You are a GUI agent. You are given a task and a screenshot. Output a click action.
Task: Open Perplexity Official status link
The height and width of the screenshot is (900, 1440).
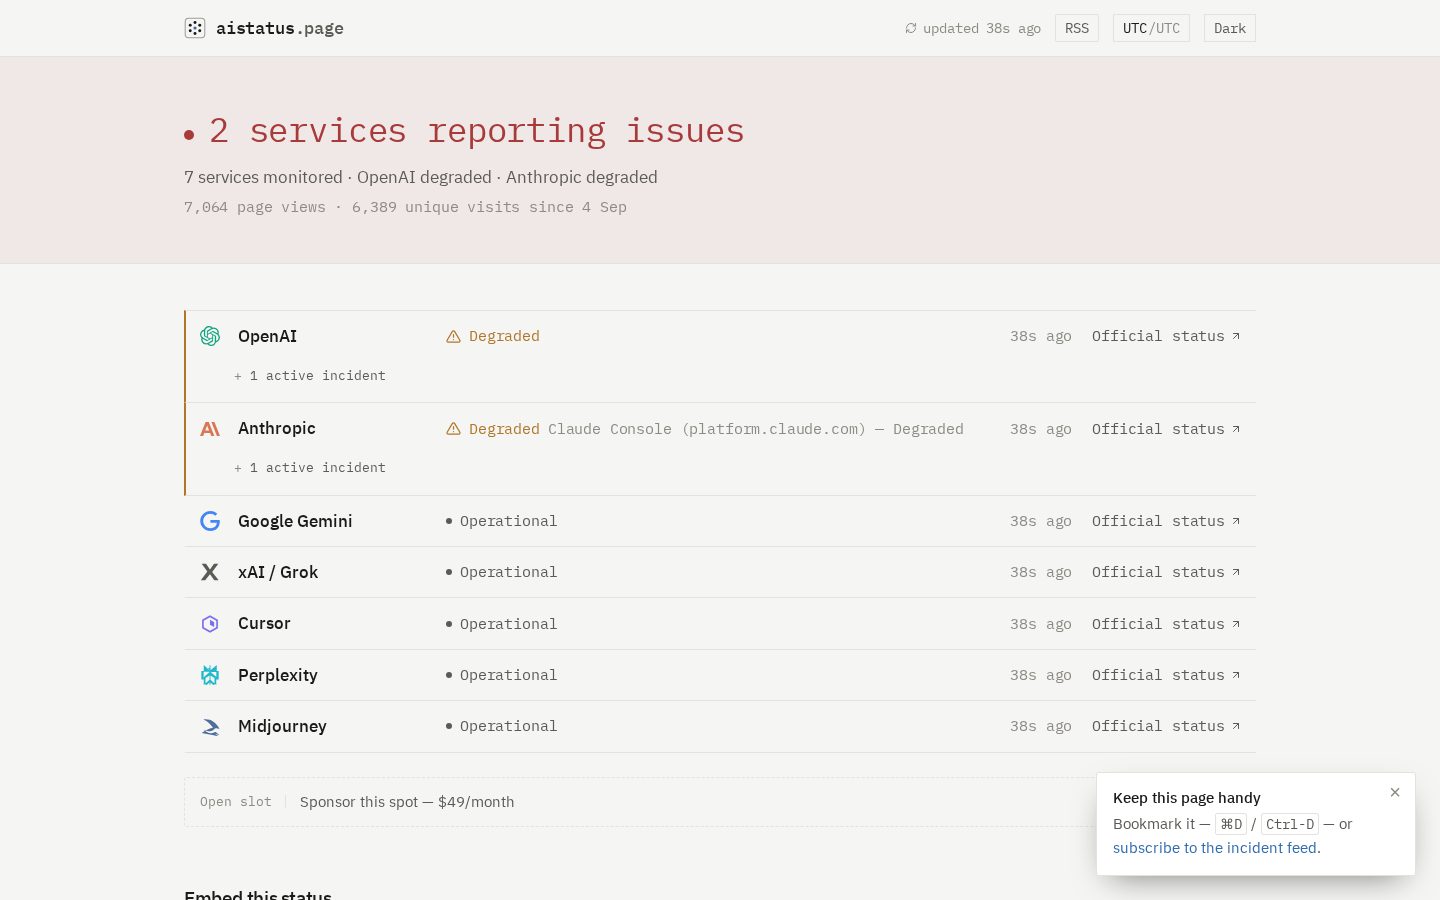pos(1166,675)
